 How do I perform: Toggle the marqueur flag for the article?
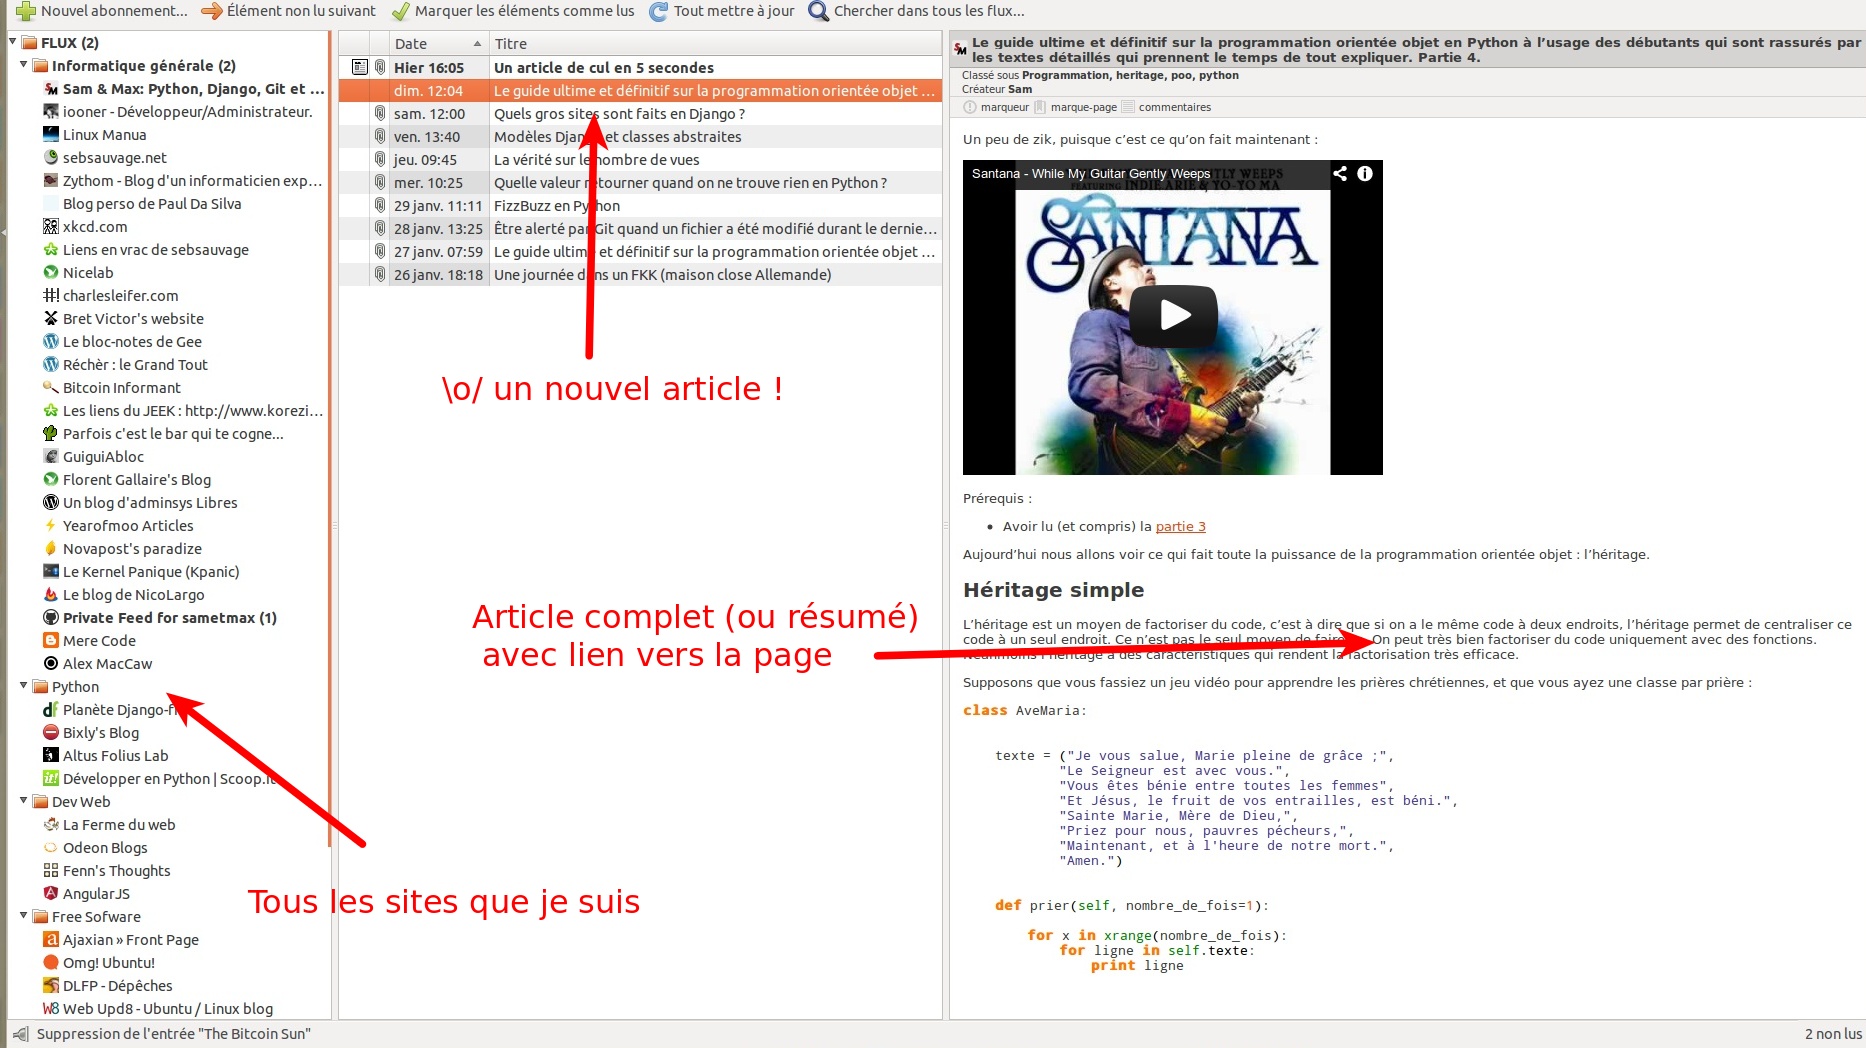click(x=996, y=107)
